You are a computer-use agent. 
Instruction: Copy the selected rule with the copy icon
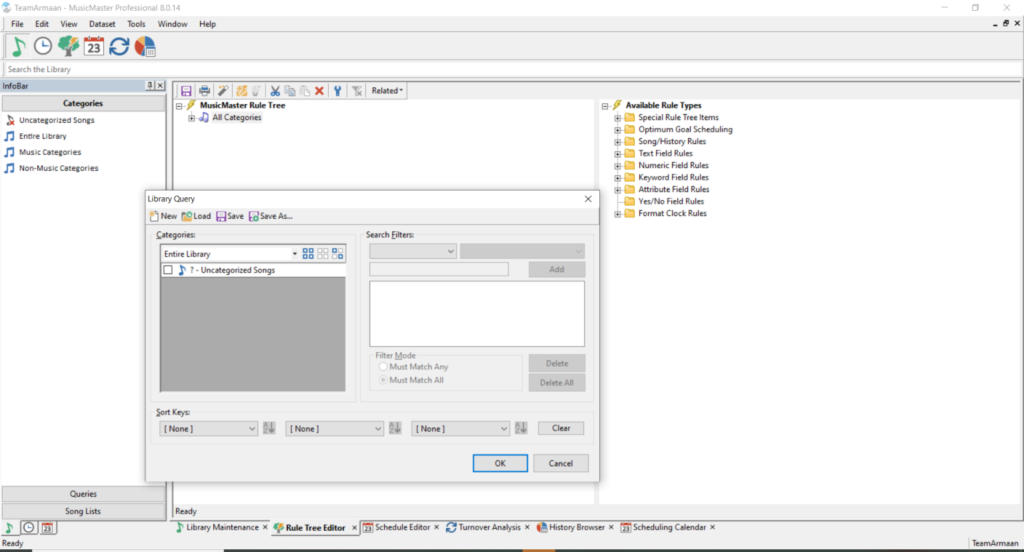[x=290, y=91]
